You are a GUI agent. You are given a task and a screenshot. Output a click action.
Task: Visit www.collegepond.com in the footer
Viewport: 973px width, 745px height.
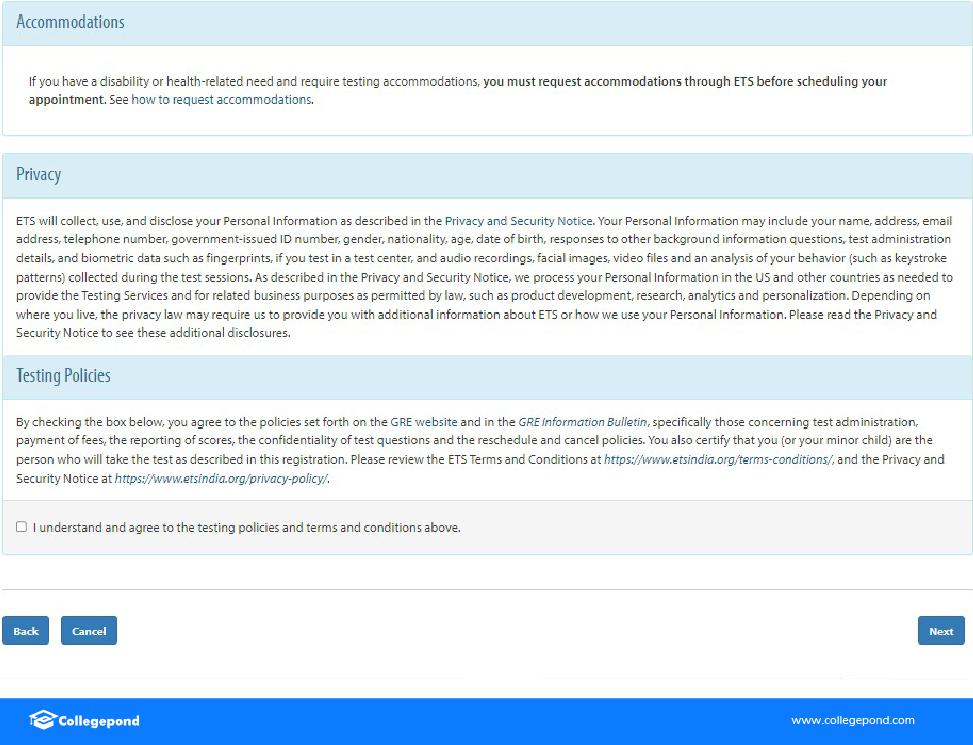[852, 720]
